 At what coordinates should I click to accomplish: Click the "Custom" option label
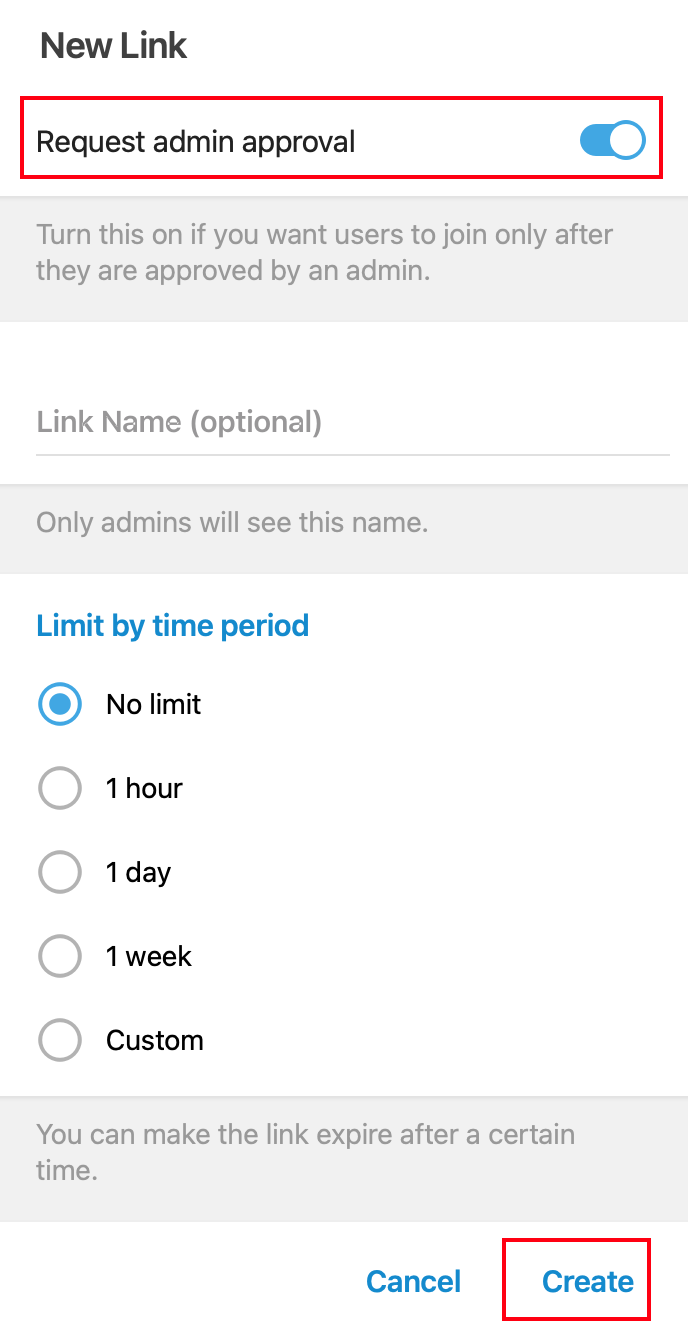(154, 1041)
